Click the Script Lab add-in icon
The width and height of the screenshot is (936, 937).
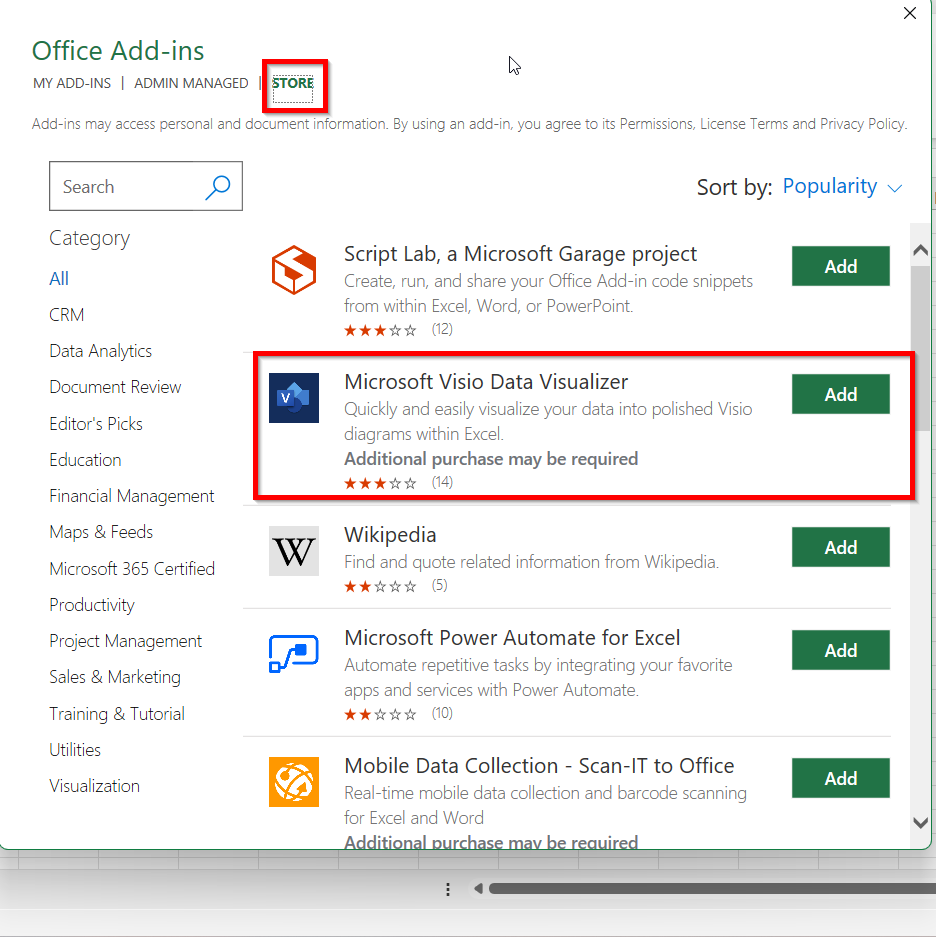tap(293, 270)
